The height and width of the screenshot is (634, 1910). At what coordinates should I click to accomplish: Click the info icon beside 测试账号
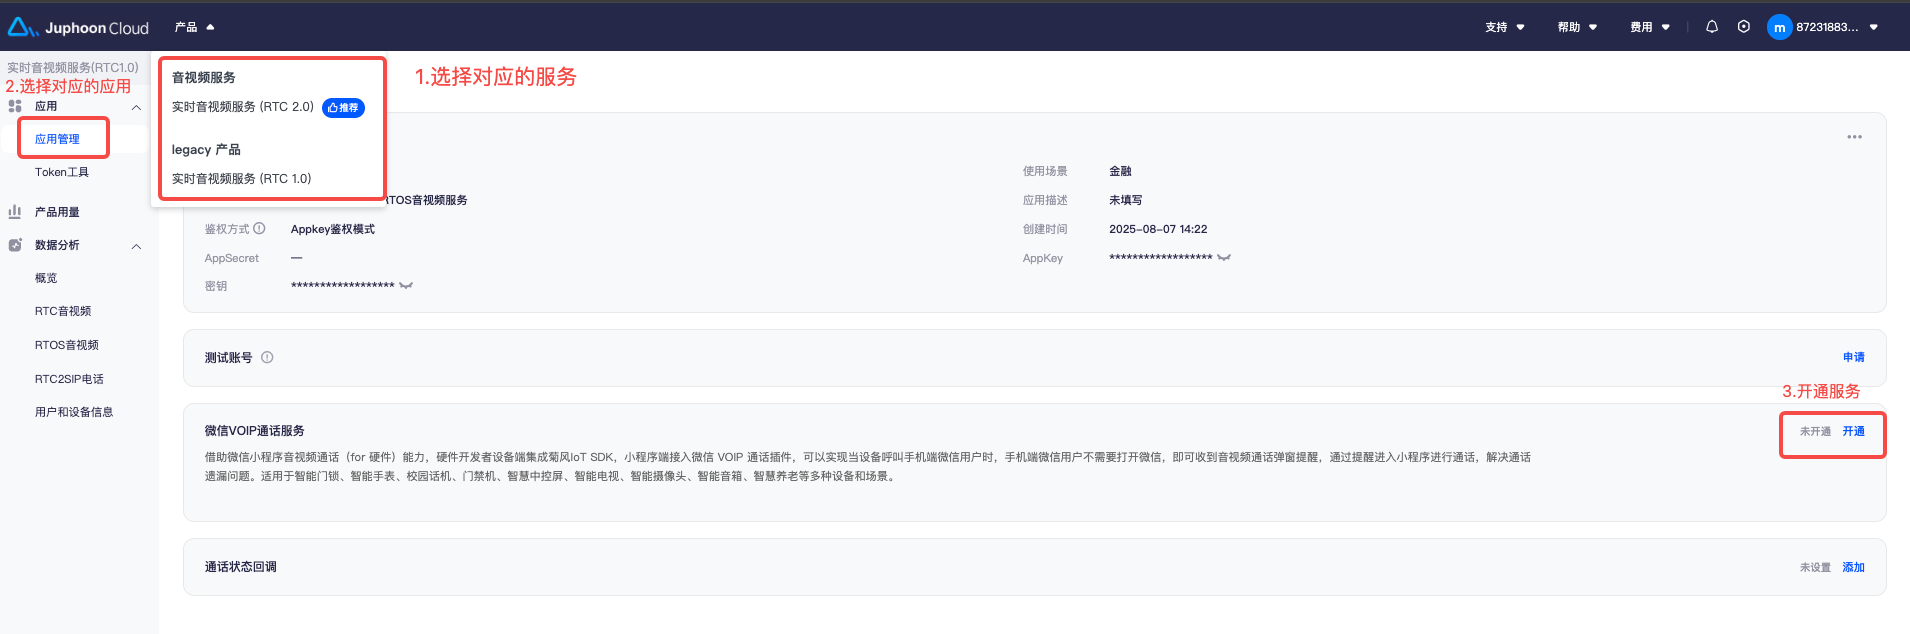click(267, 357)
